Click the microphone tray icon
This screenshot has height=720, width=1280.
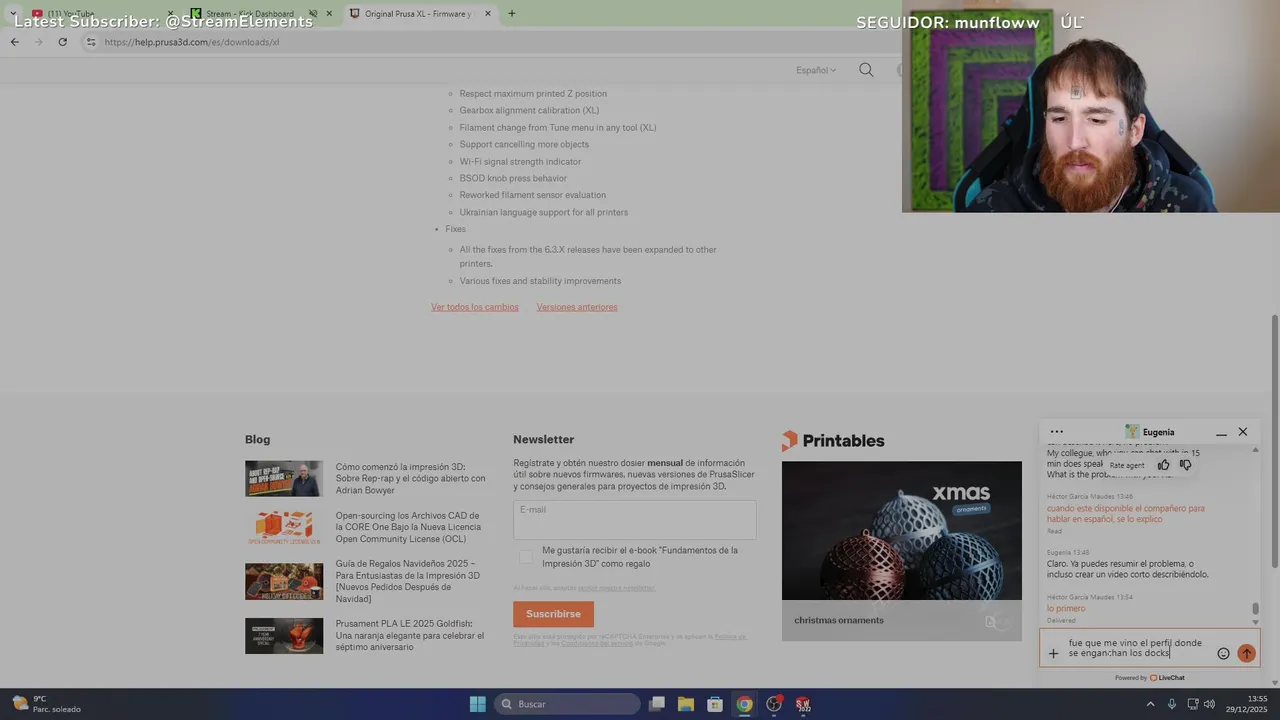1171,704
